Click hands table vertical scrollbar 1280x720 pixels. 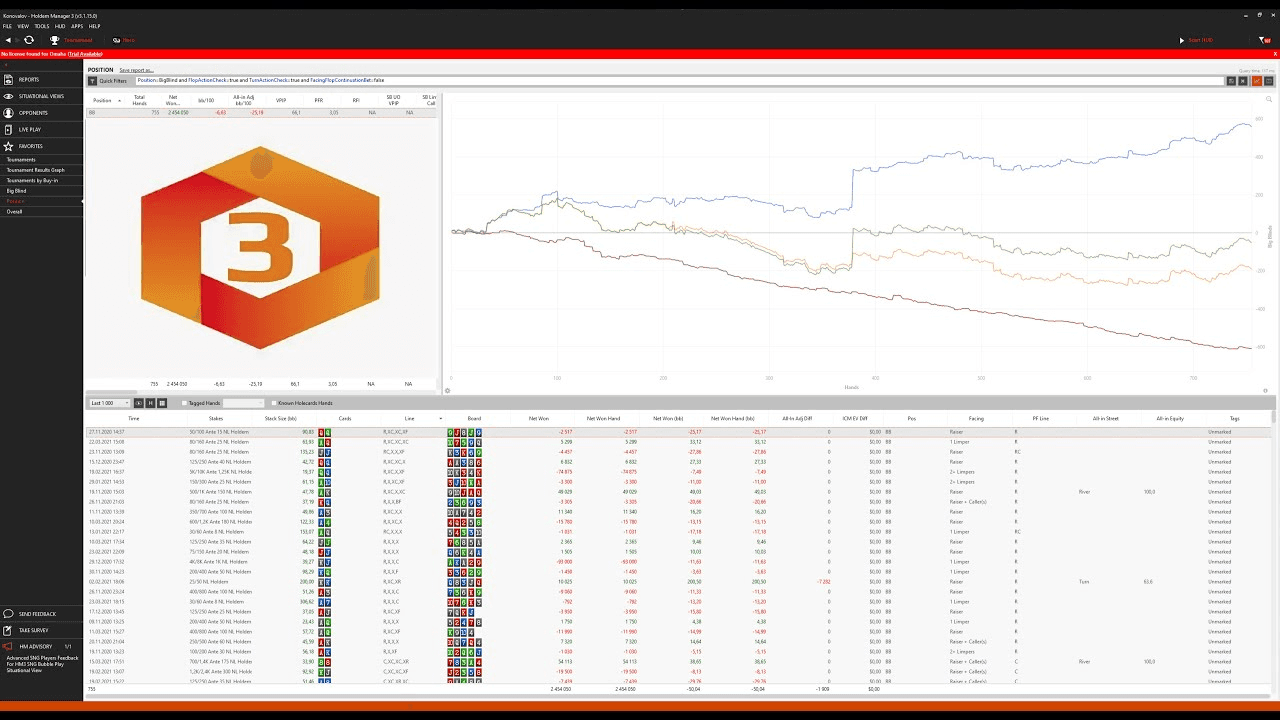click(x=1274, y=416)
